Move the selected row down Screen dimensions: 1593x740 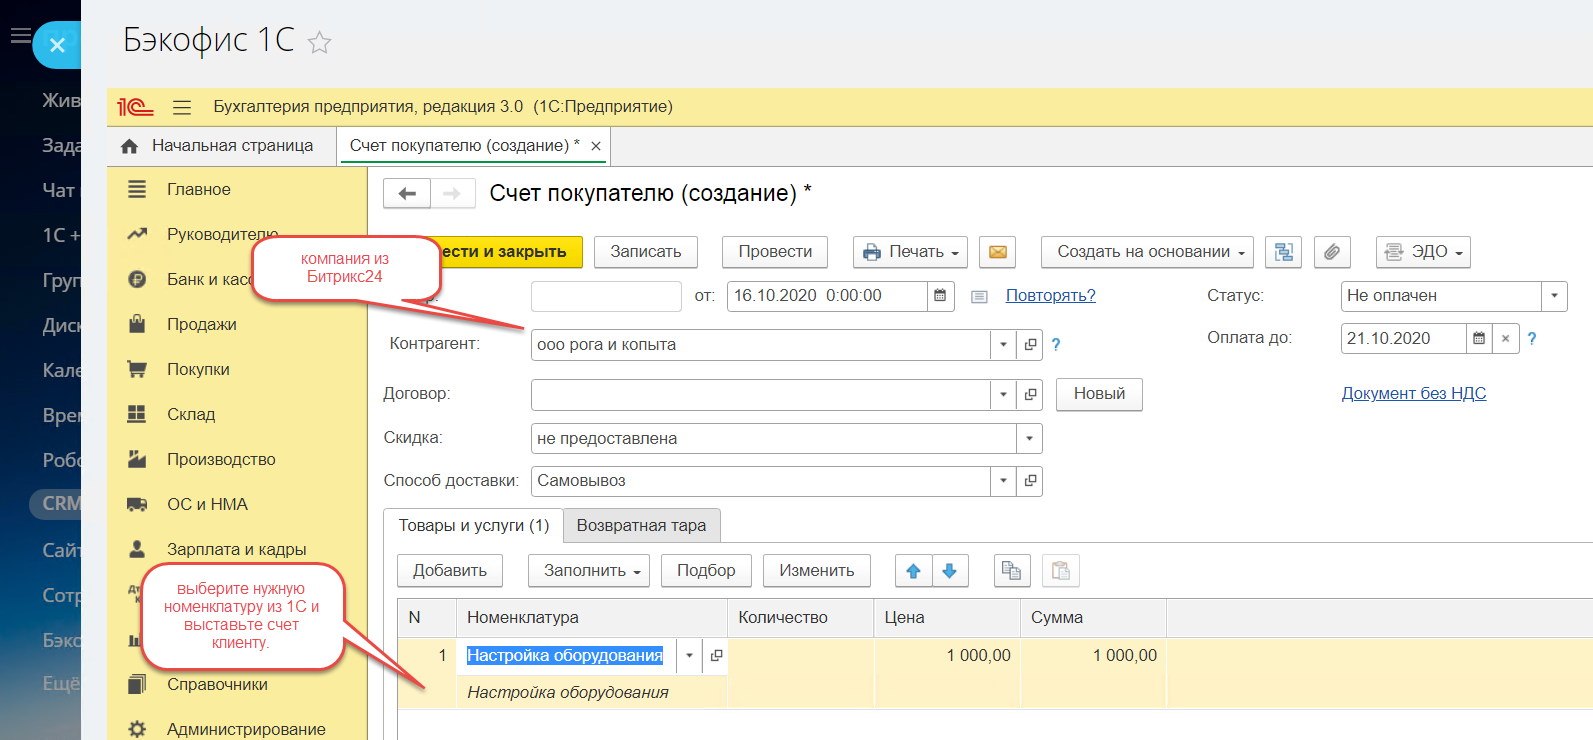pyautogui.click(x=950, y=571)
